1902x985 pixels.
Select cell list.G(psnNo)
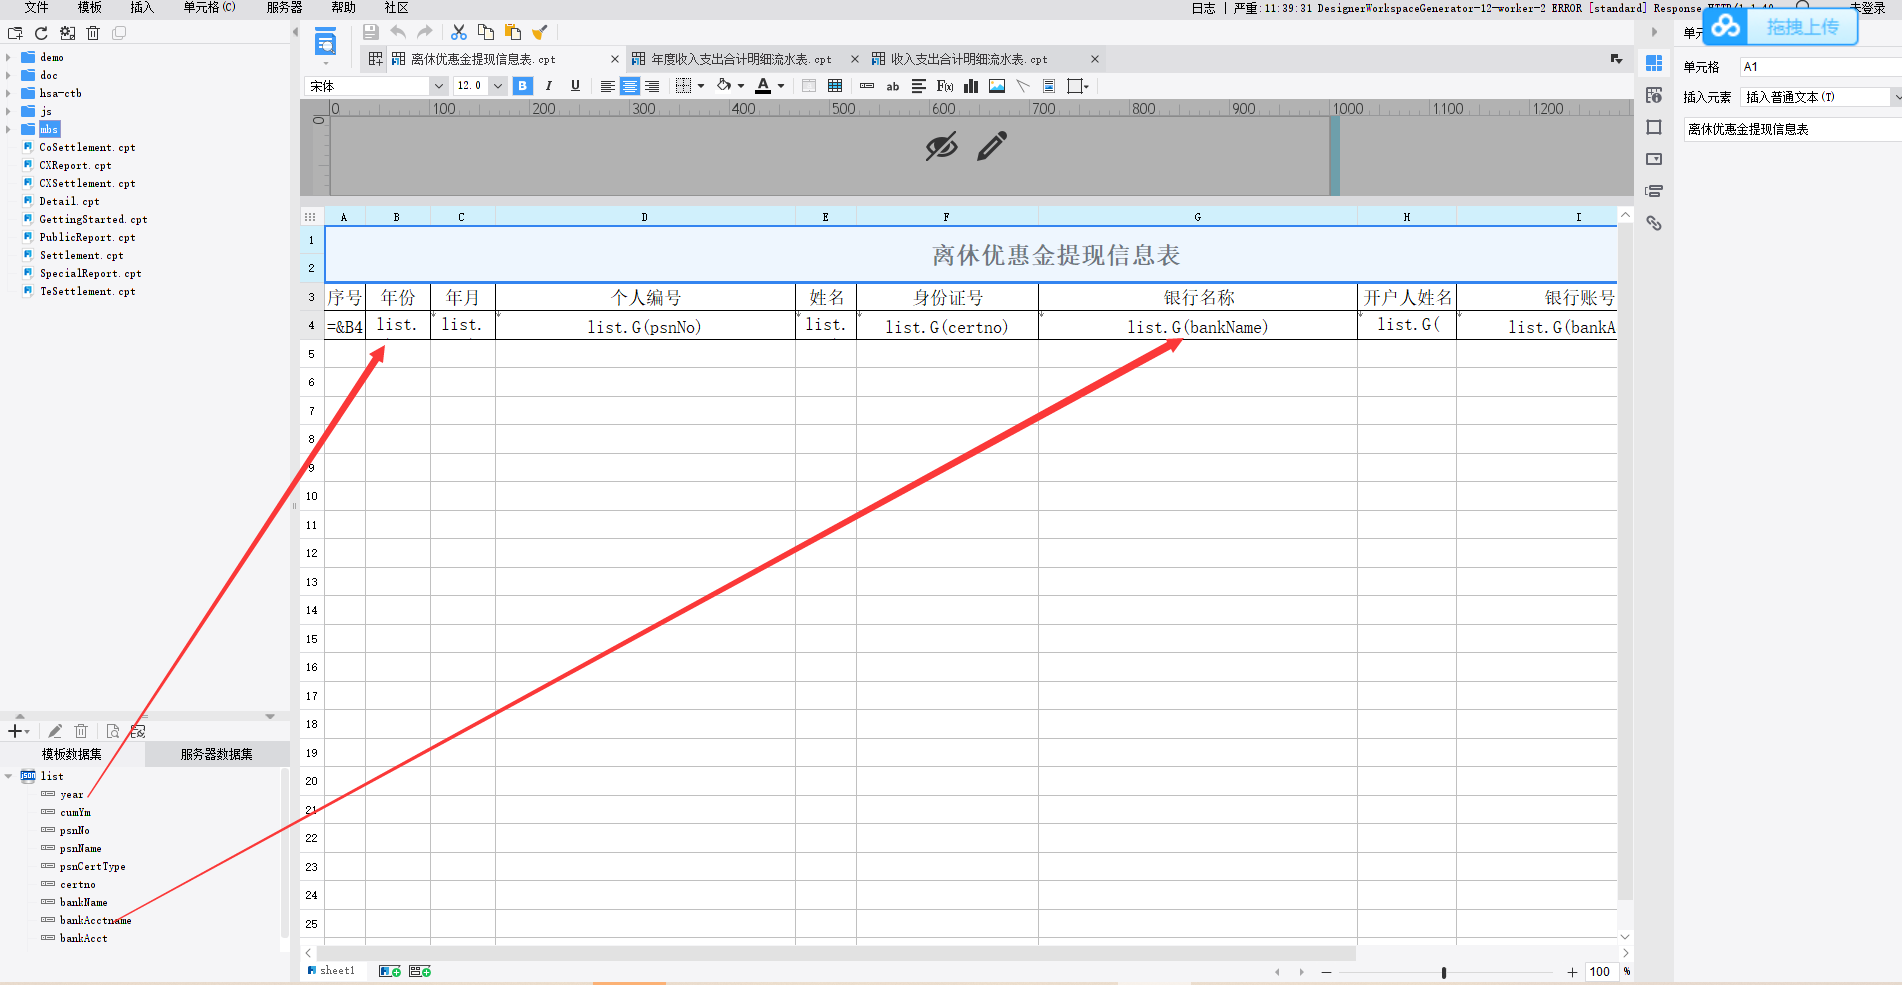pos(645,326)
